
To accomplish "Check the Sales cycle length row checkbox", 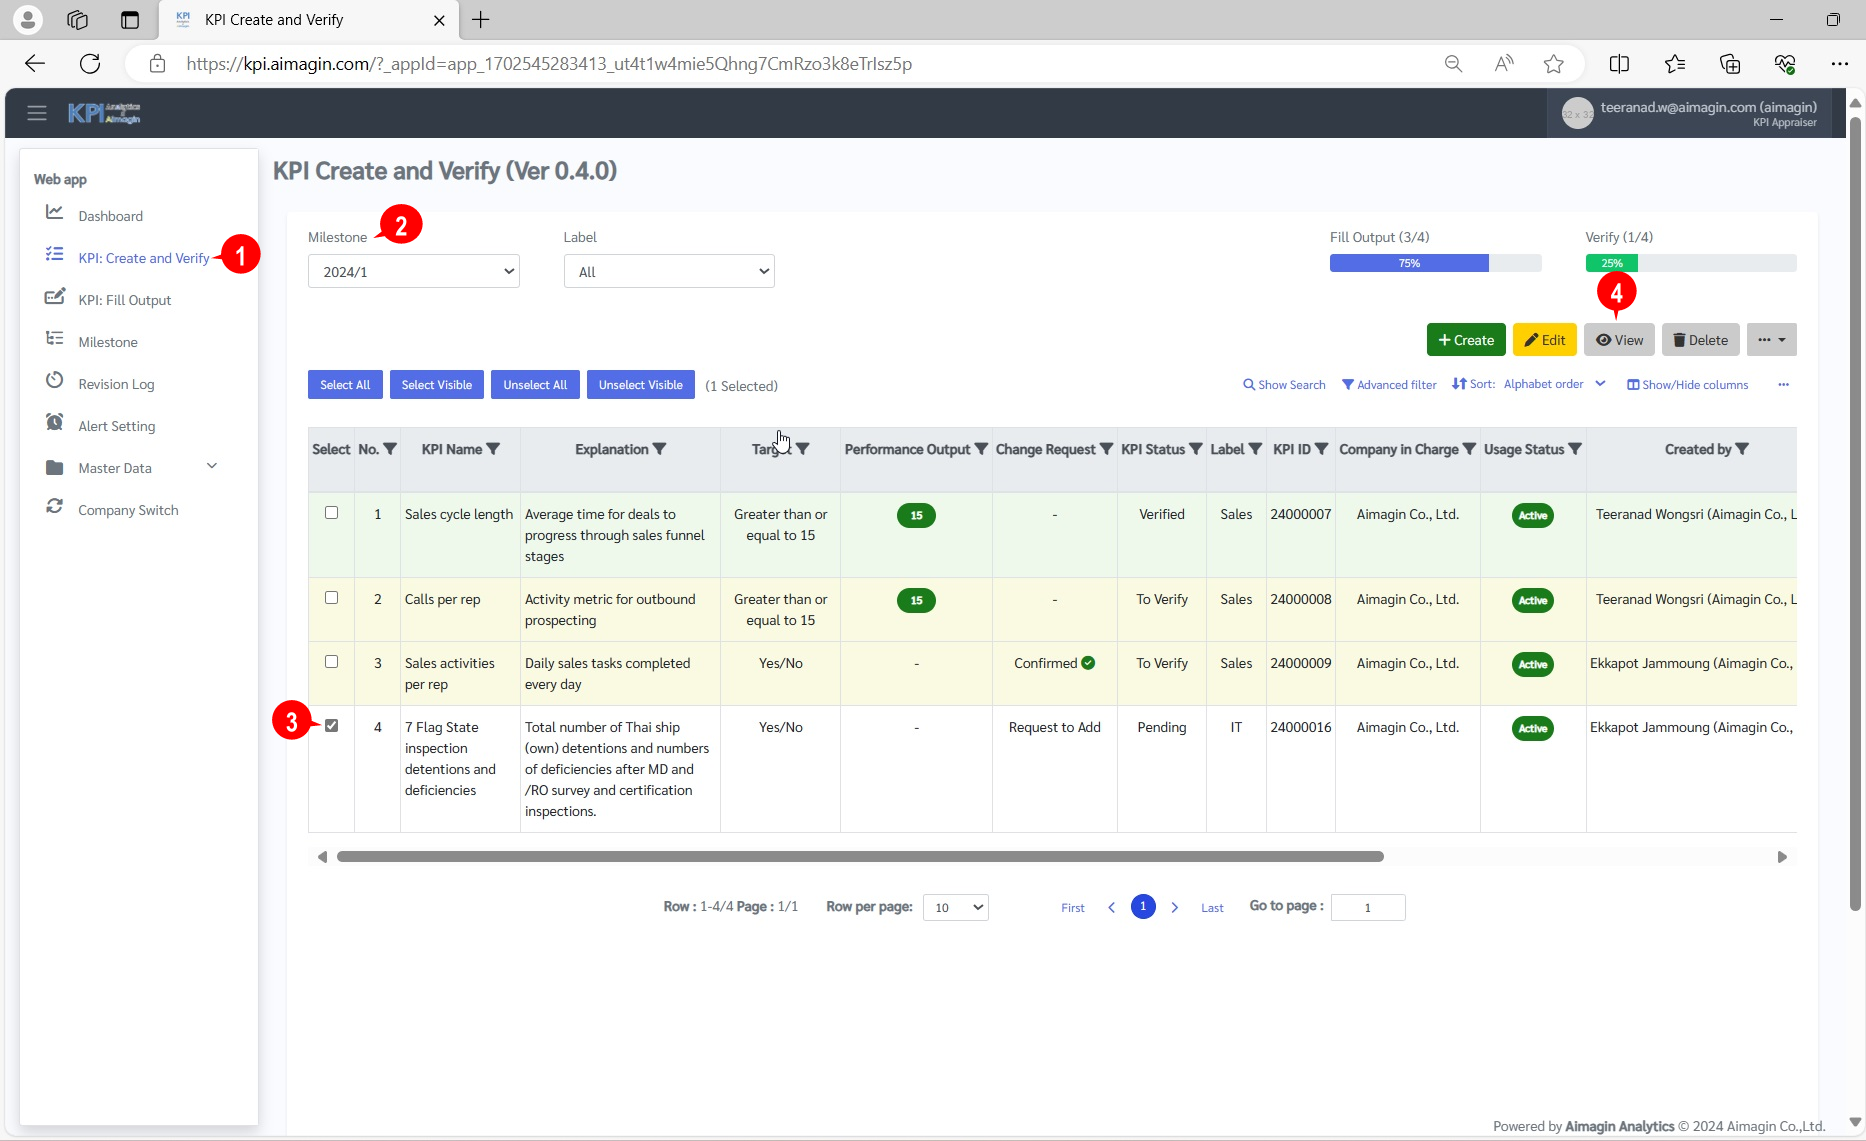I will point(331,513).
